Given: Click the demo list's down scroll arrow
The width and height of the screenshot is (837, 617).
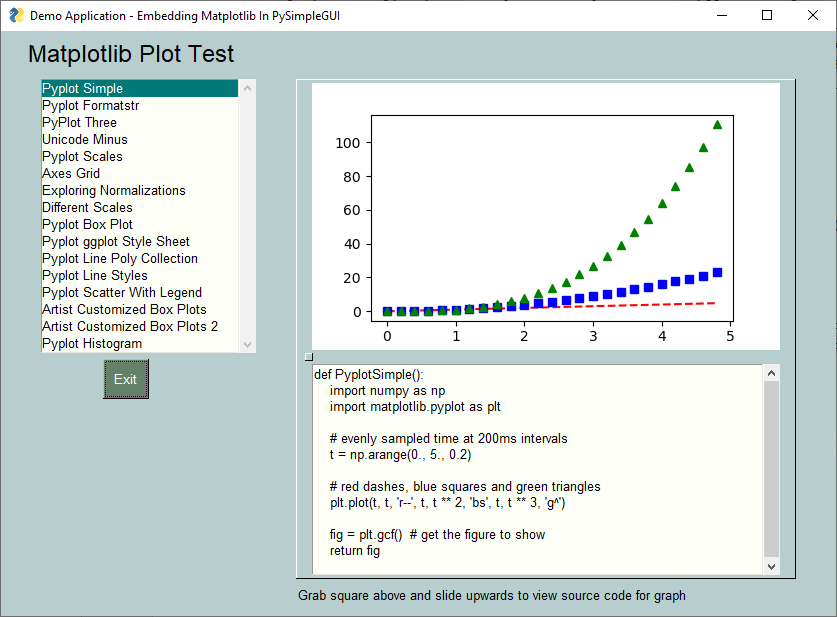Looking at the screenshot, I should [248, 345].
